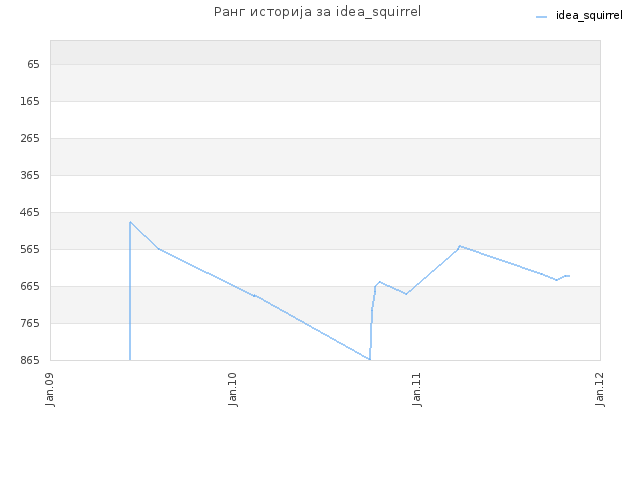The width and height of the screenshot is (640, 480).
Task: Click the chart title text
Action: [318, 12]
